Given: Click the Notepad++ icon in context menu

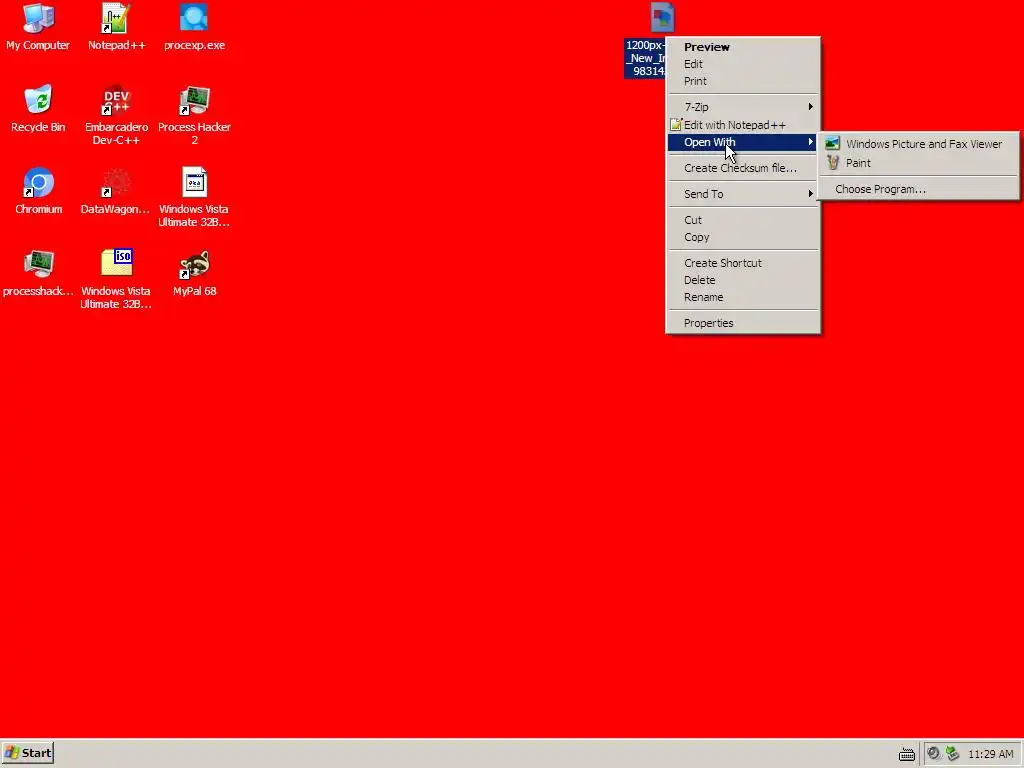Looking at the screenshot, I should point(676,125).
